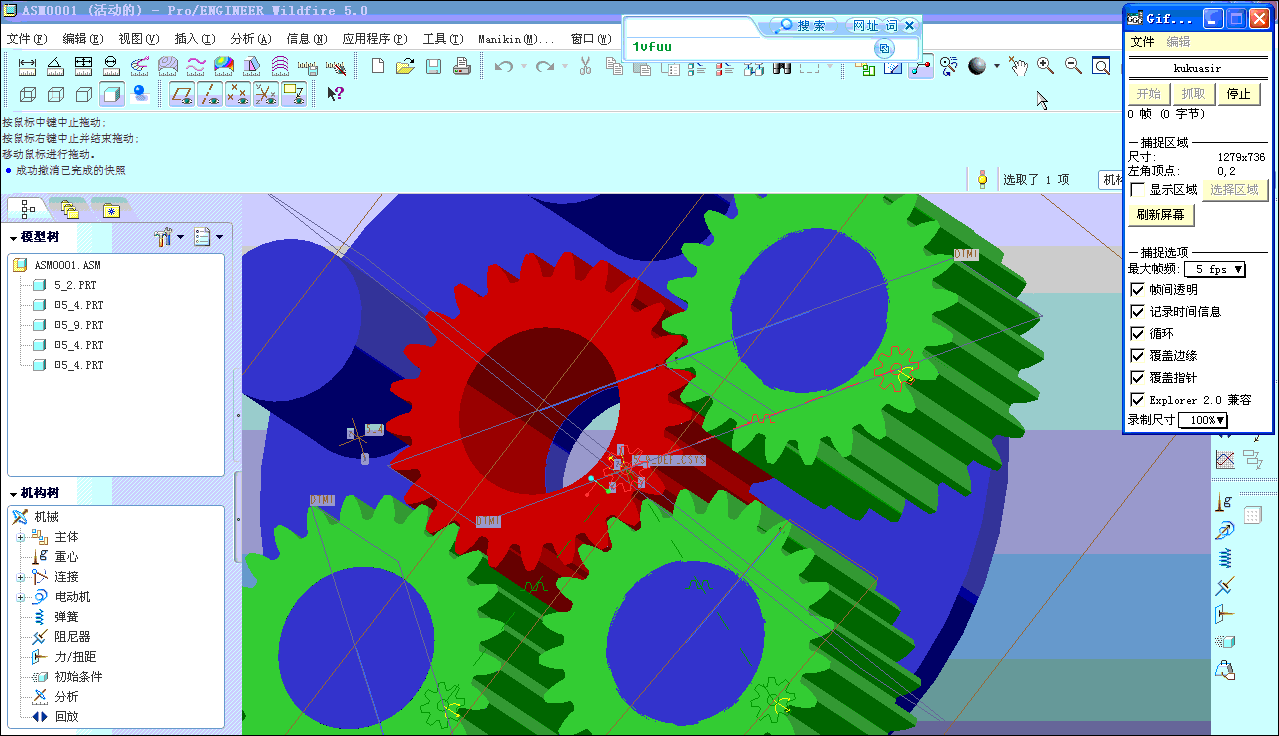Open the 插入(I) menu
1279x736 pixels.
click(195, 39)
